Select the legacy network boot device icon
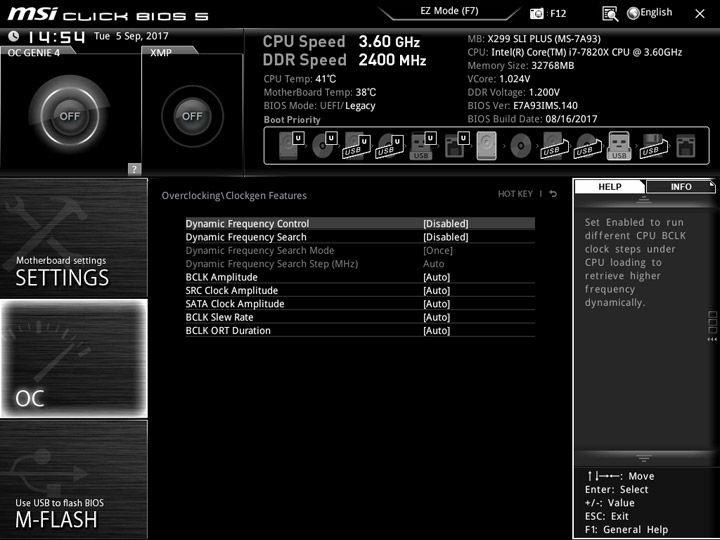Screen dimensions: 720x540 tap(686, 146)
